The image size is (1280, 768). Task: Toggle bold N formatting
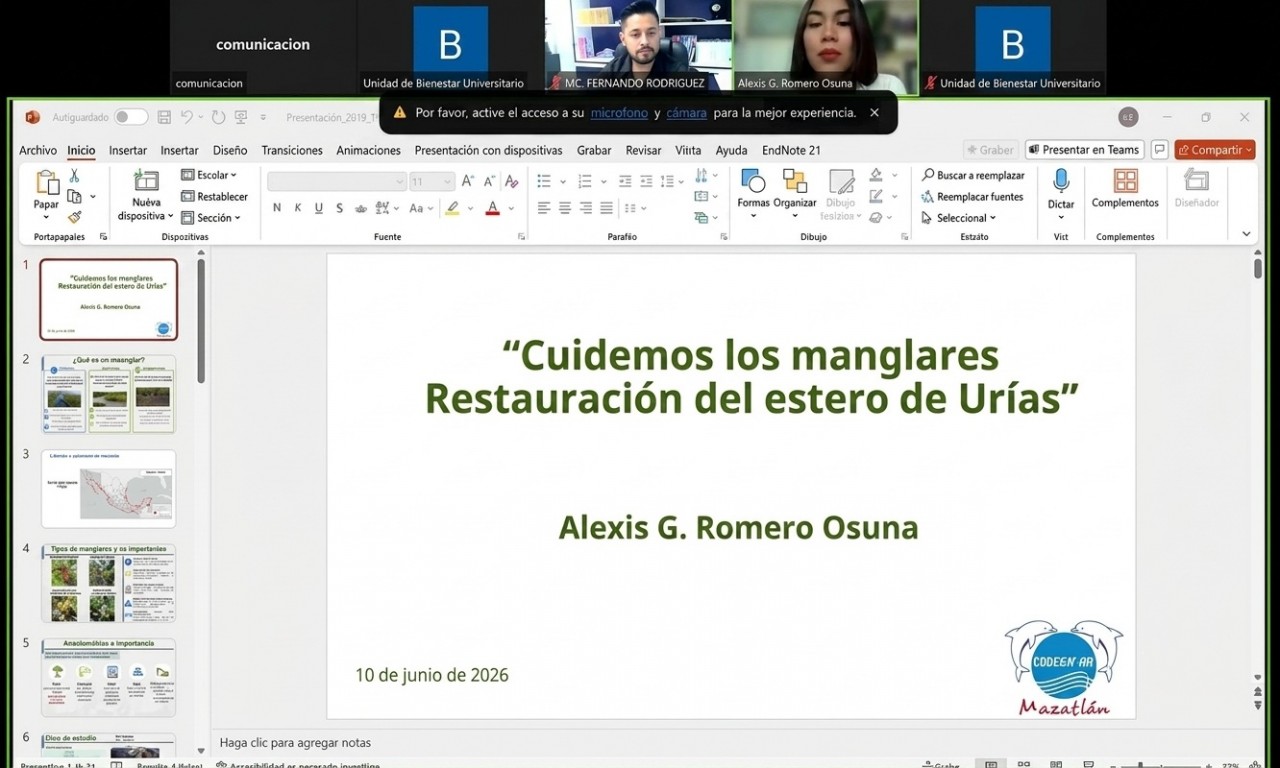click(x=277, y=208)
